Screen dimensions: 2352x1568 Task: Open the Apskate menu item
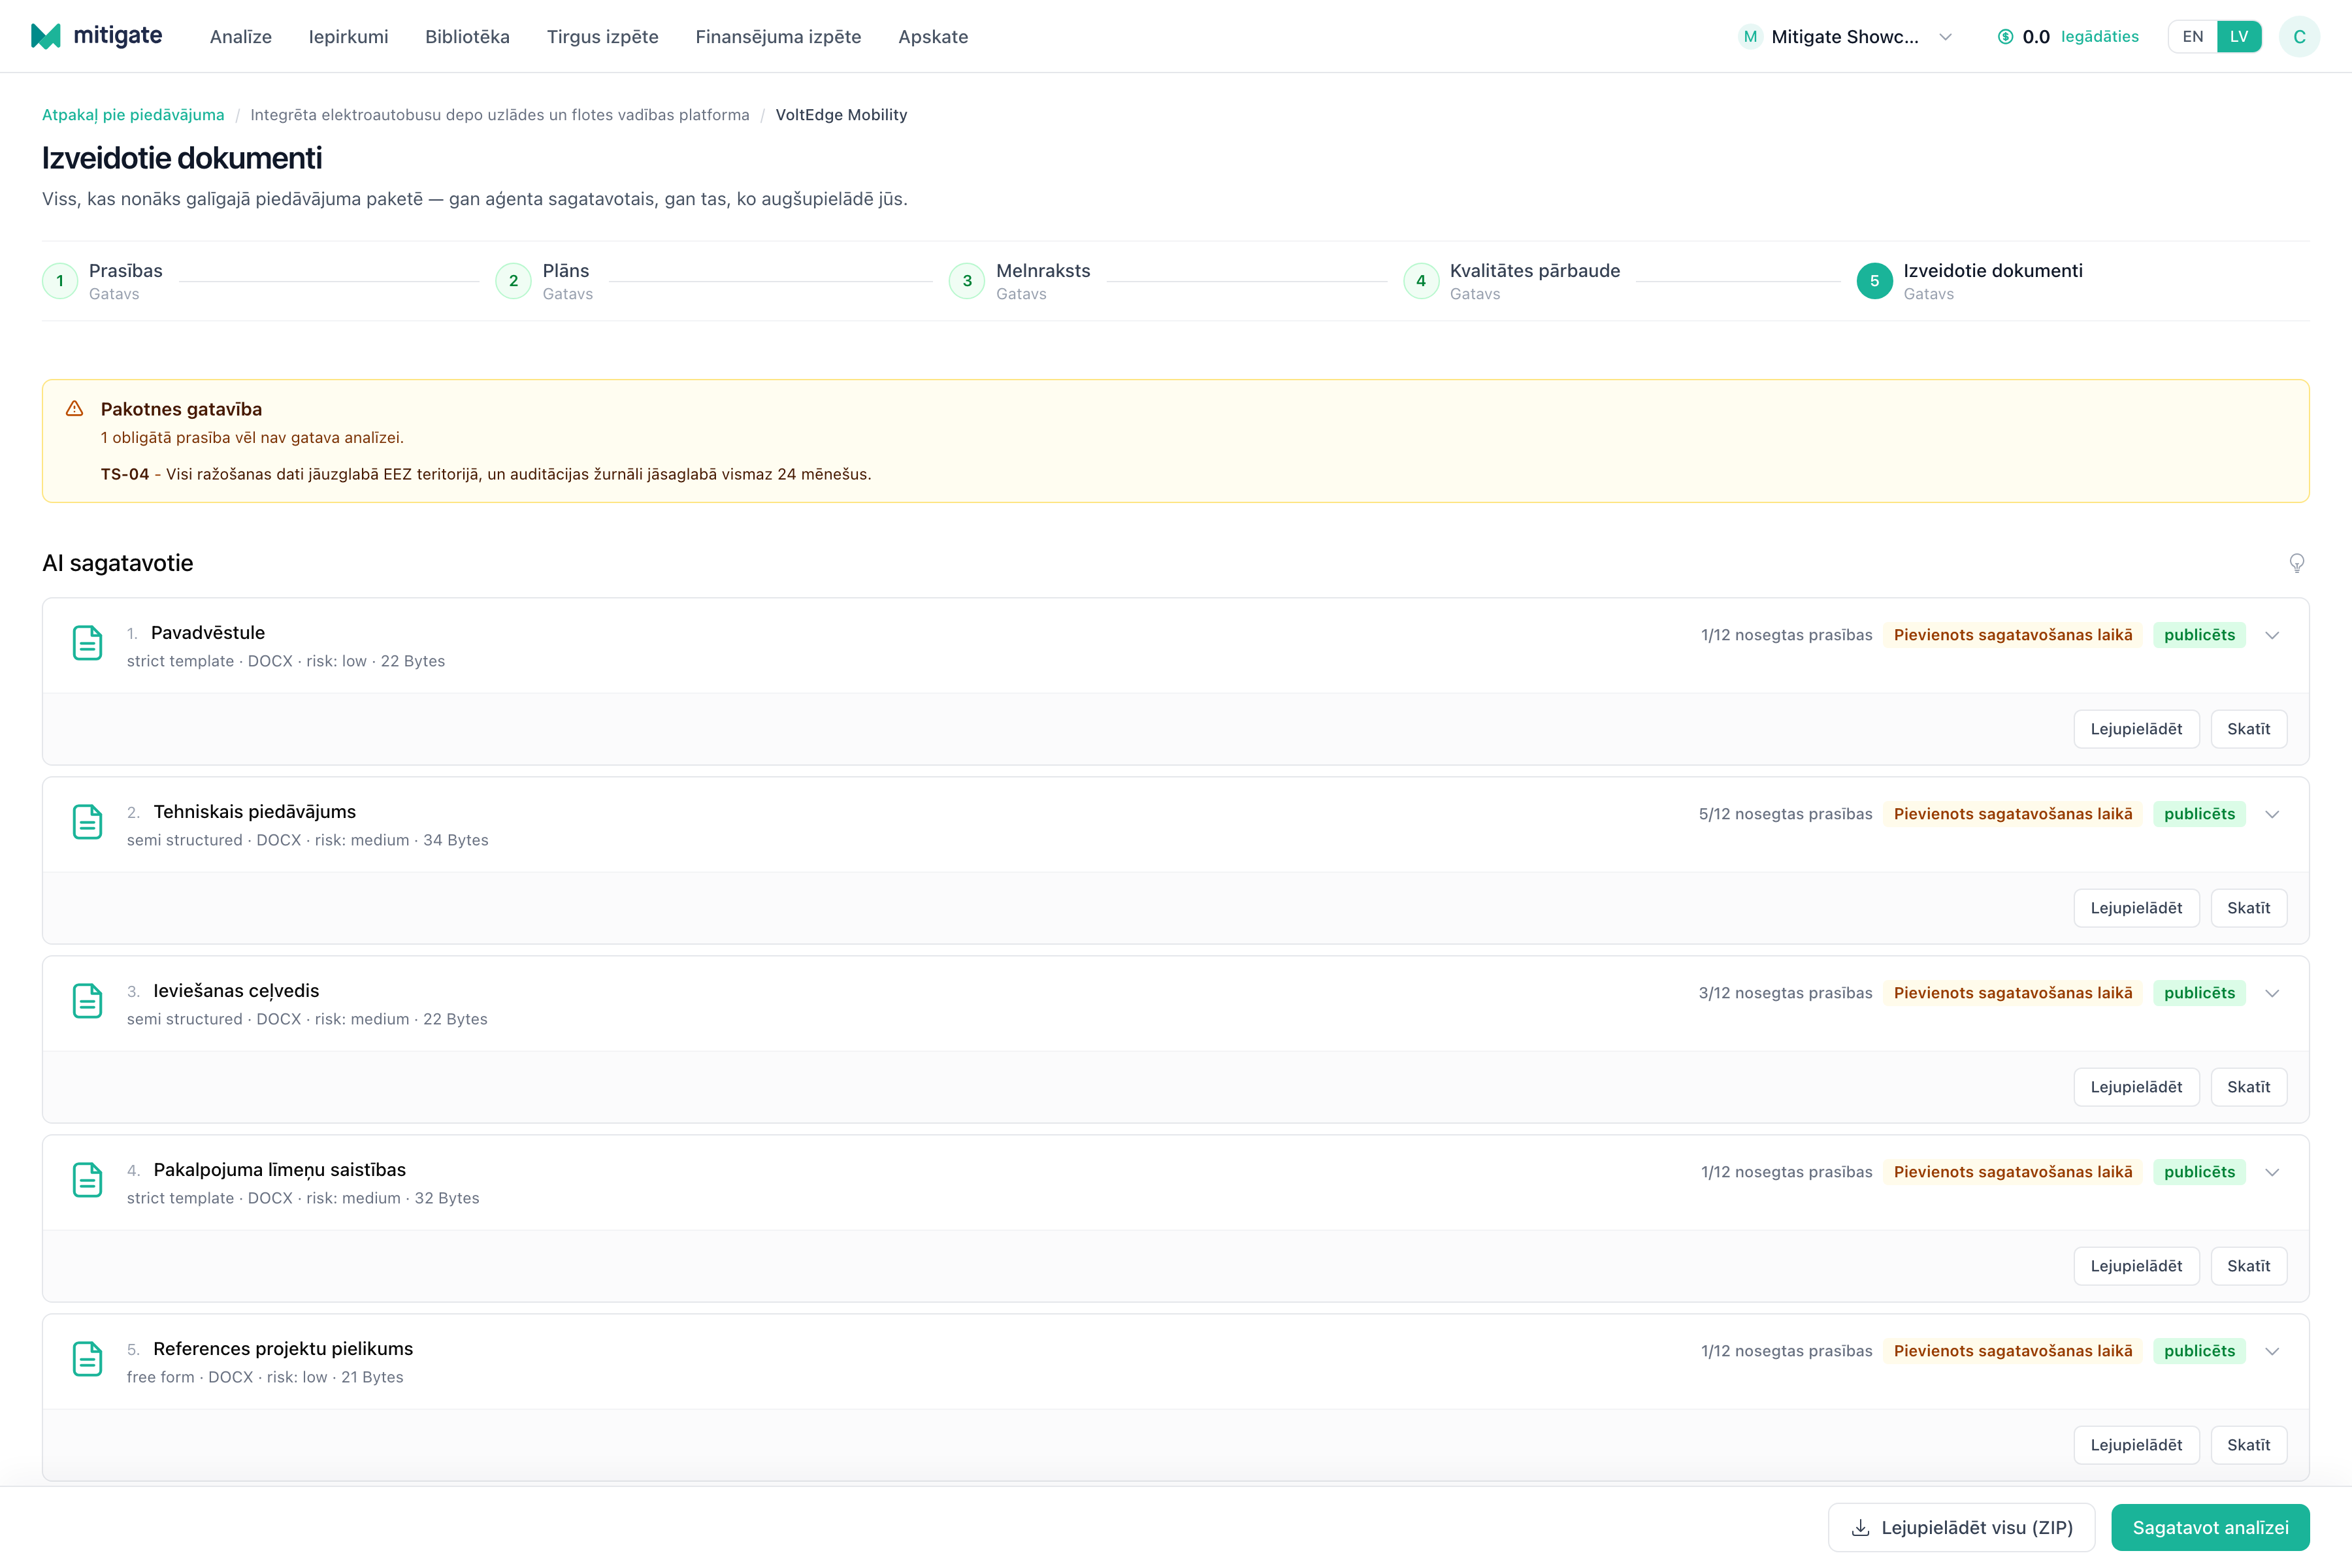pyautogui.click(x=933, y=37)
